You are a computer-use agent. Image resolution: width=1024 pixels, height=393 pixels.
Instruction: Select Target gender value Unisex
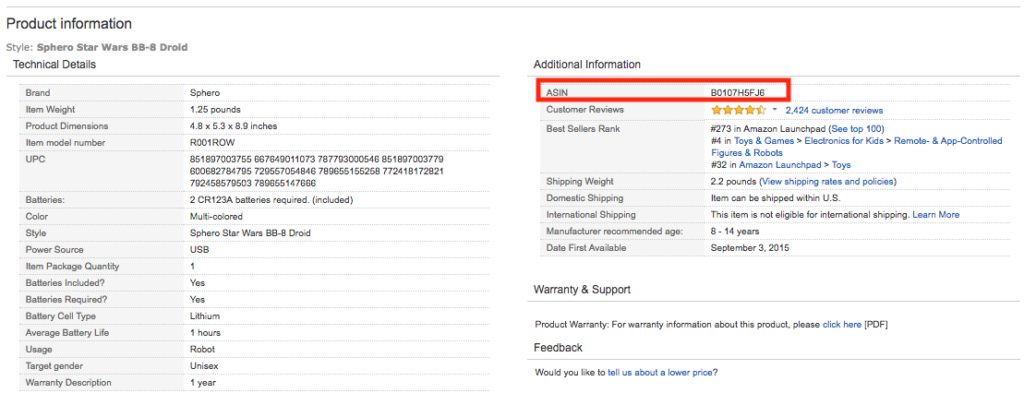(x=204, y=366)
